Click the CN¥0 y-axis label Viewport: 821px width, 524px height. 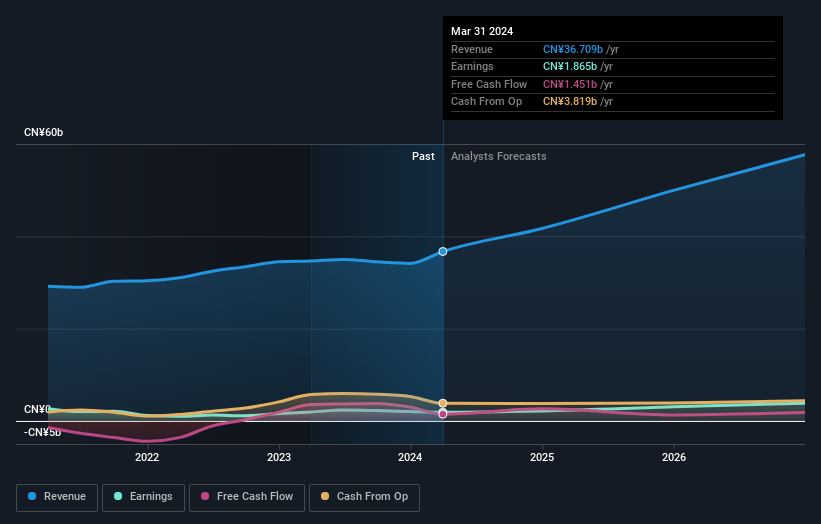37,409
